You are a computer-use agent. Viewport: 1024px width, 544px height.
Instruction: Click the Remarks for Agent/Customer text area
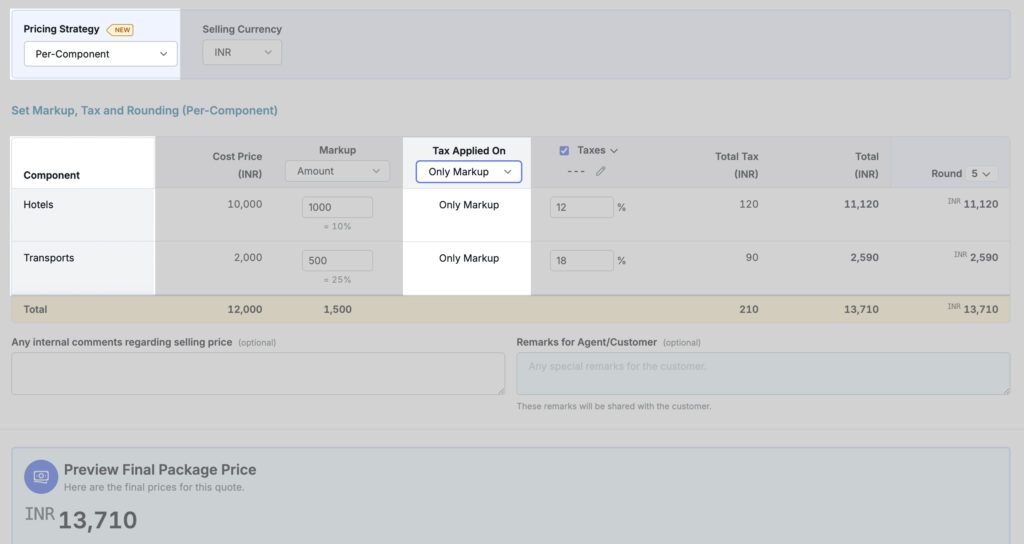[x=763, y=374]
